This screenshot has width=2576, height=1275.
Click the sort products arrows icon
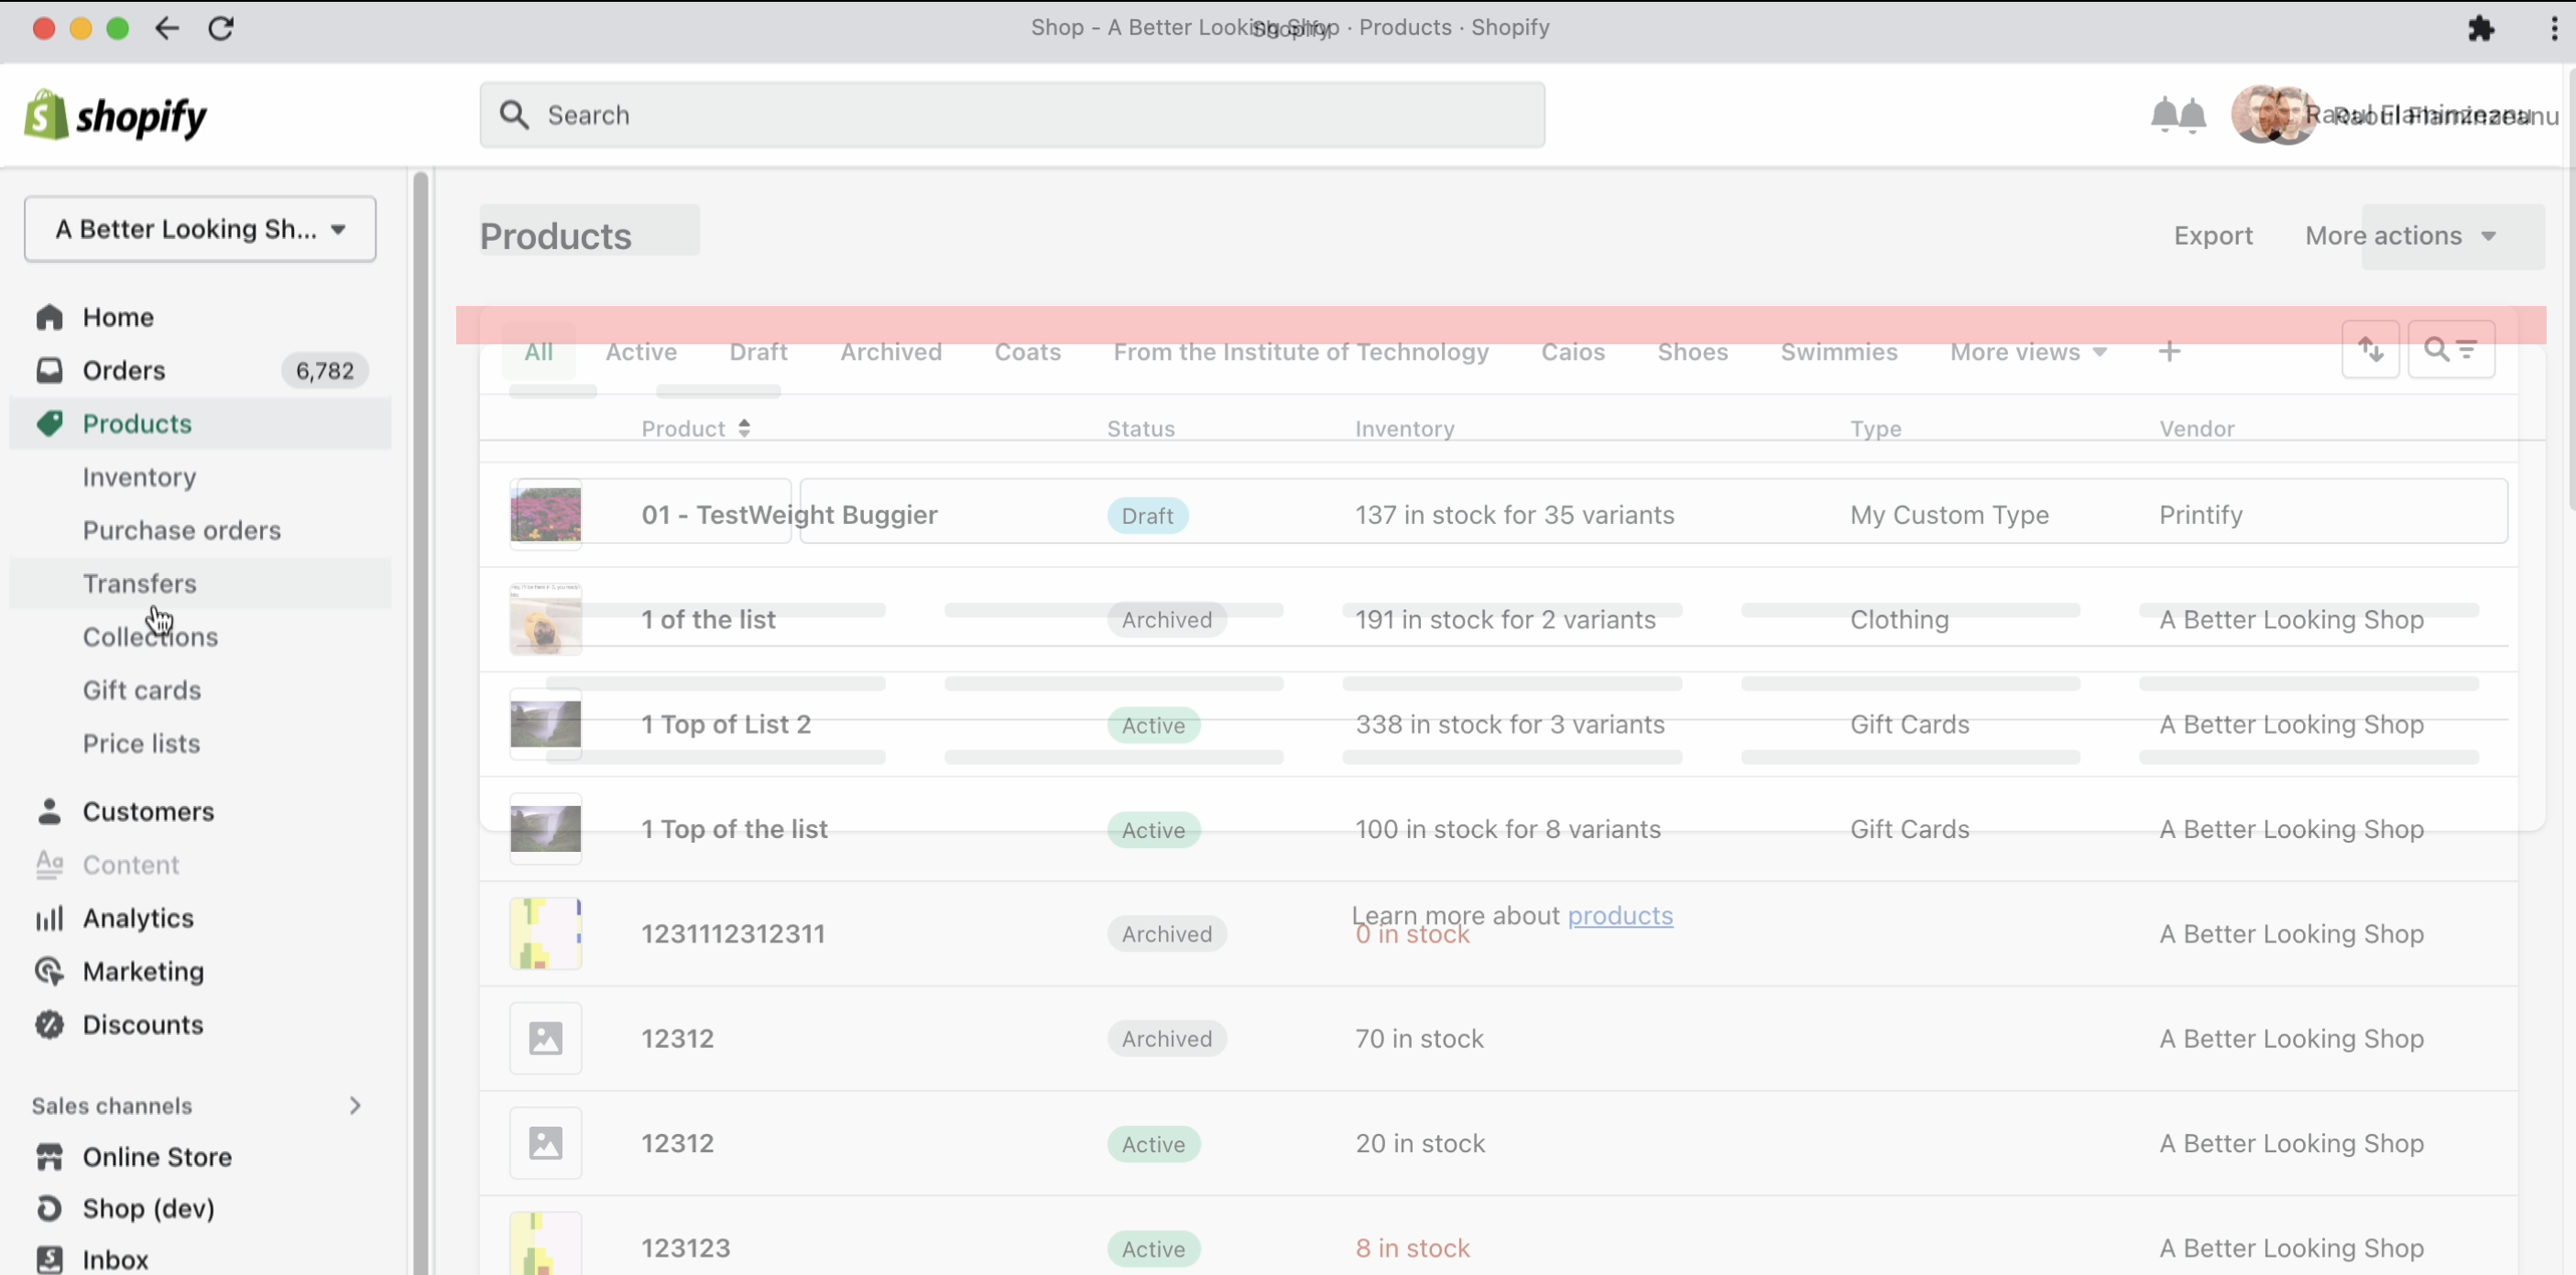pos(2370,349)
